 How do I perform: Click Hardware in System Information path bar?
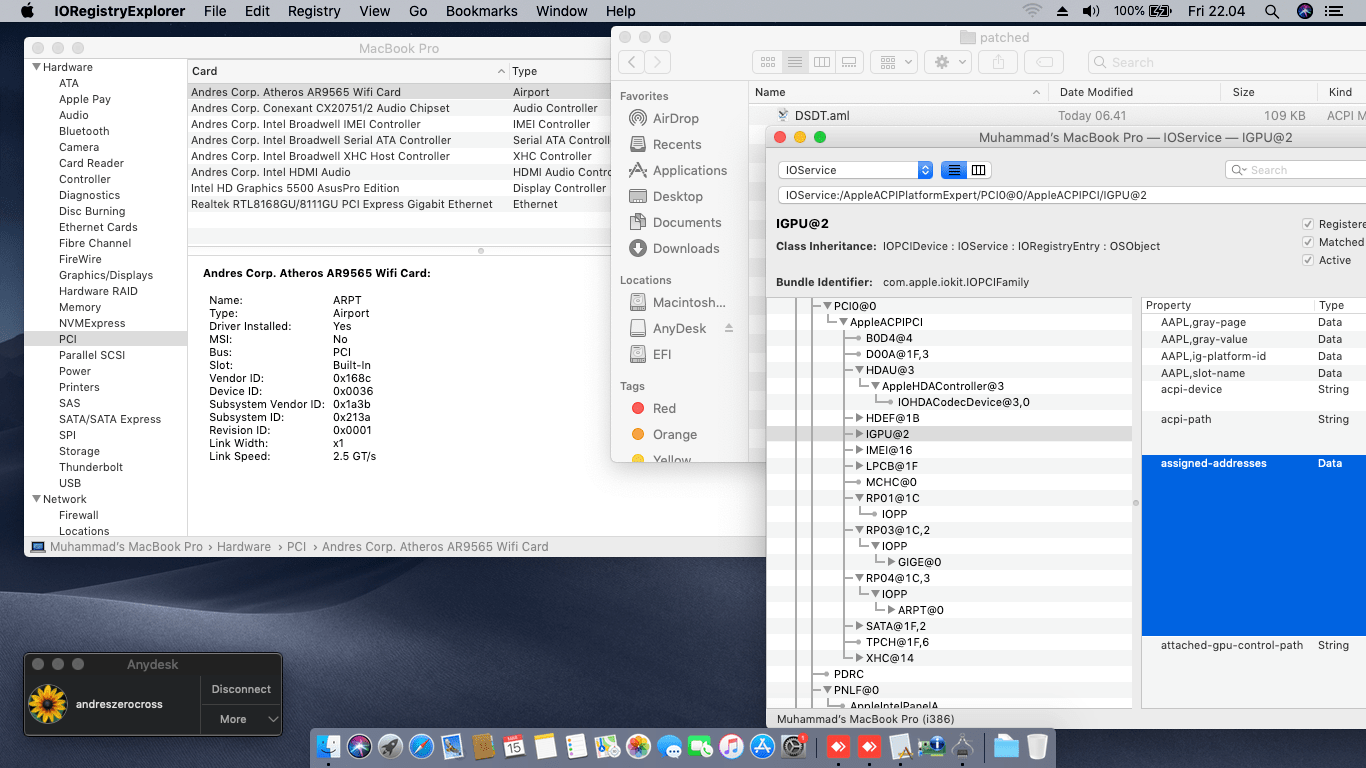coord(244,547)
